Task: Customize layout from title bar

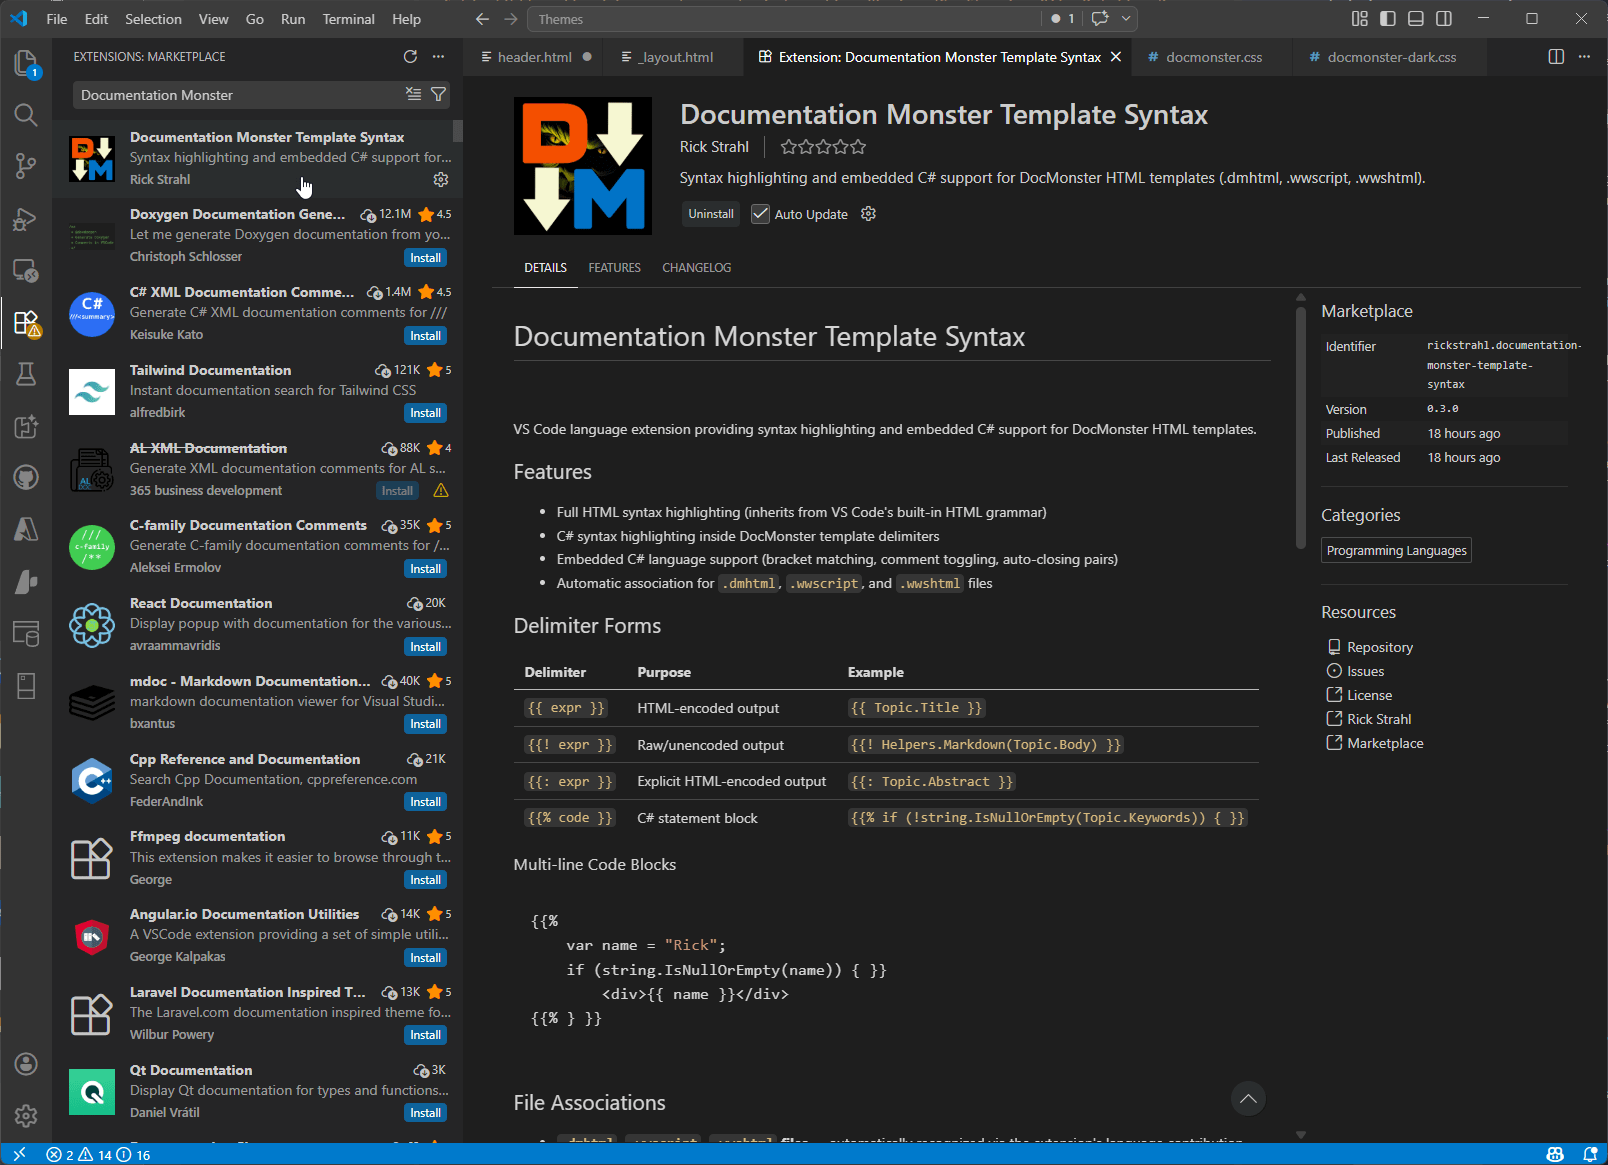Action: (1360, 19)
